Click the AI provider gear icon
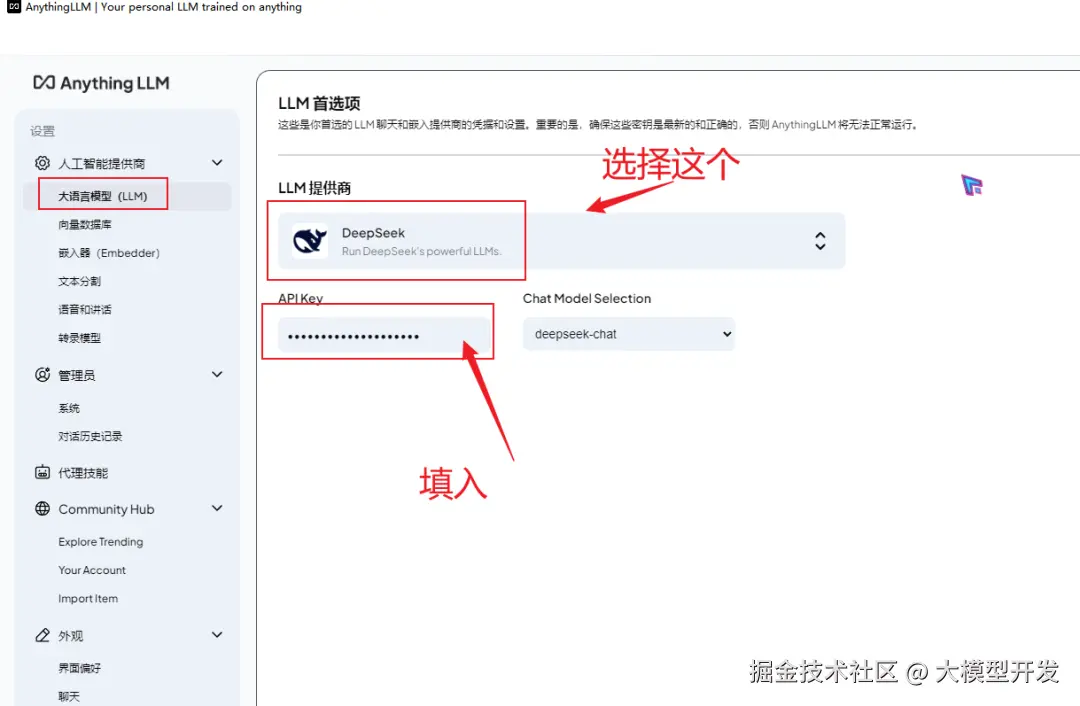Screen dimensions: 1080x706 pos(42,163)
